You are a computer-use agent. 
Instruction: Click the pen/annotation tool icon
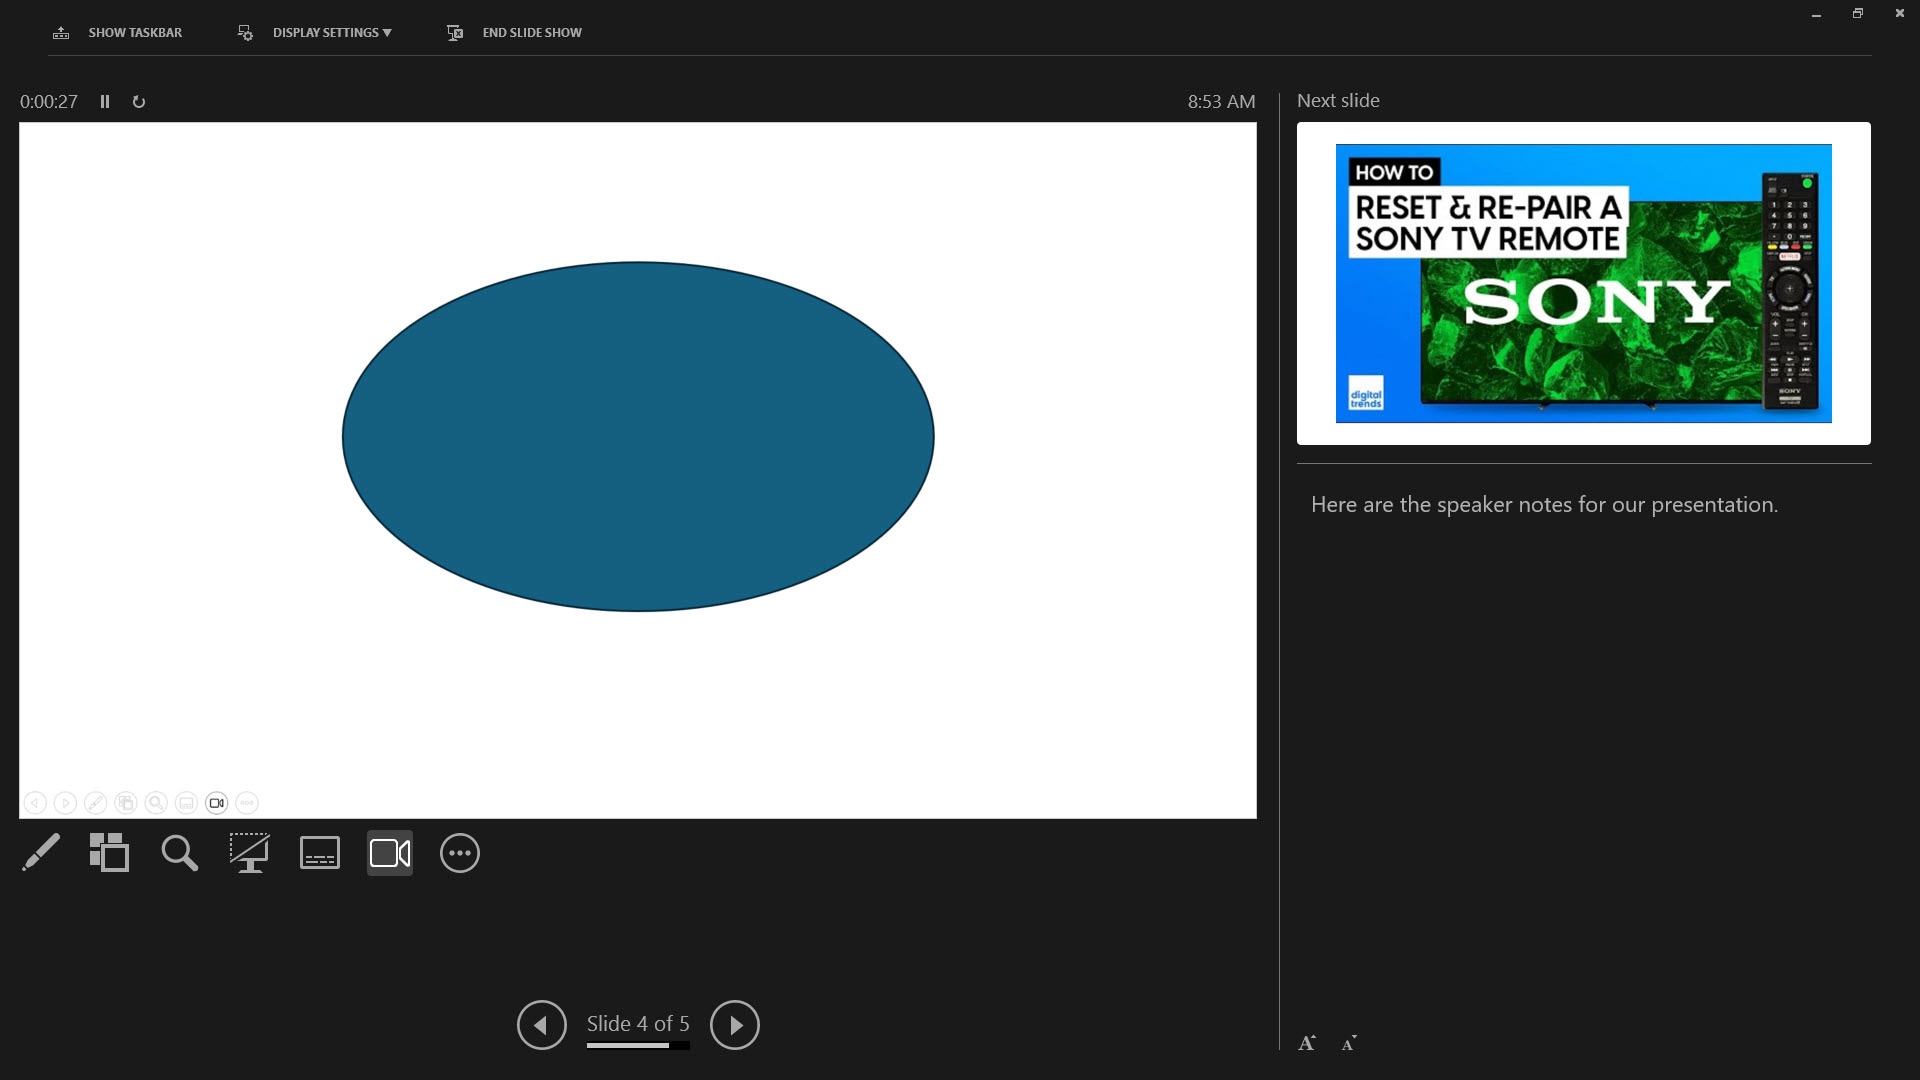pyautogui.click(x=40, y=853)
